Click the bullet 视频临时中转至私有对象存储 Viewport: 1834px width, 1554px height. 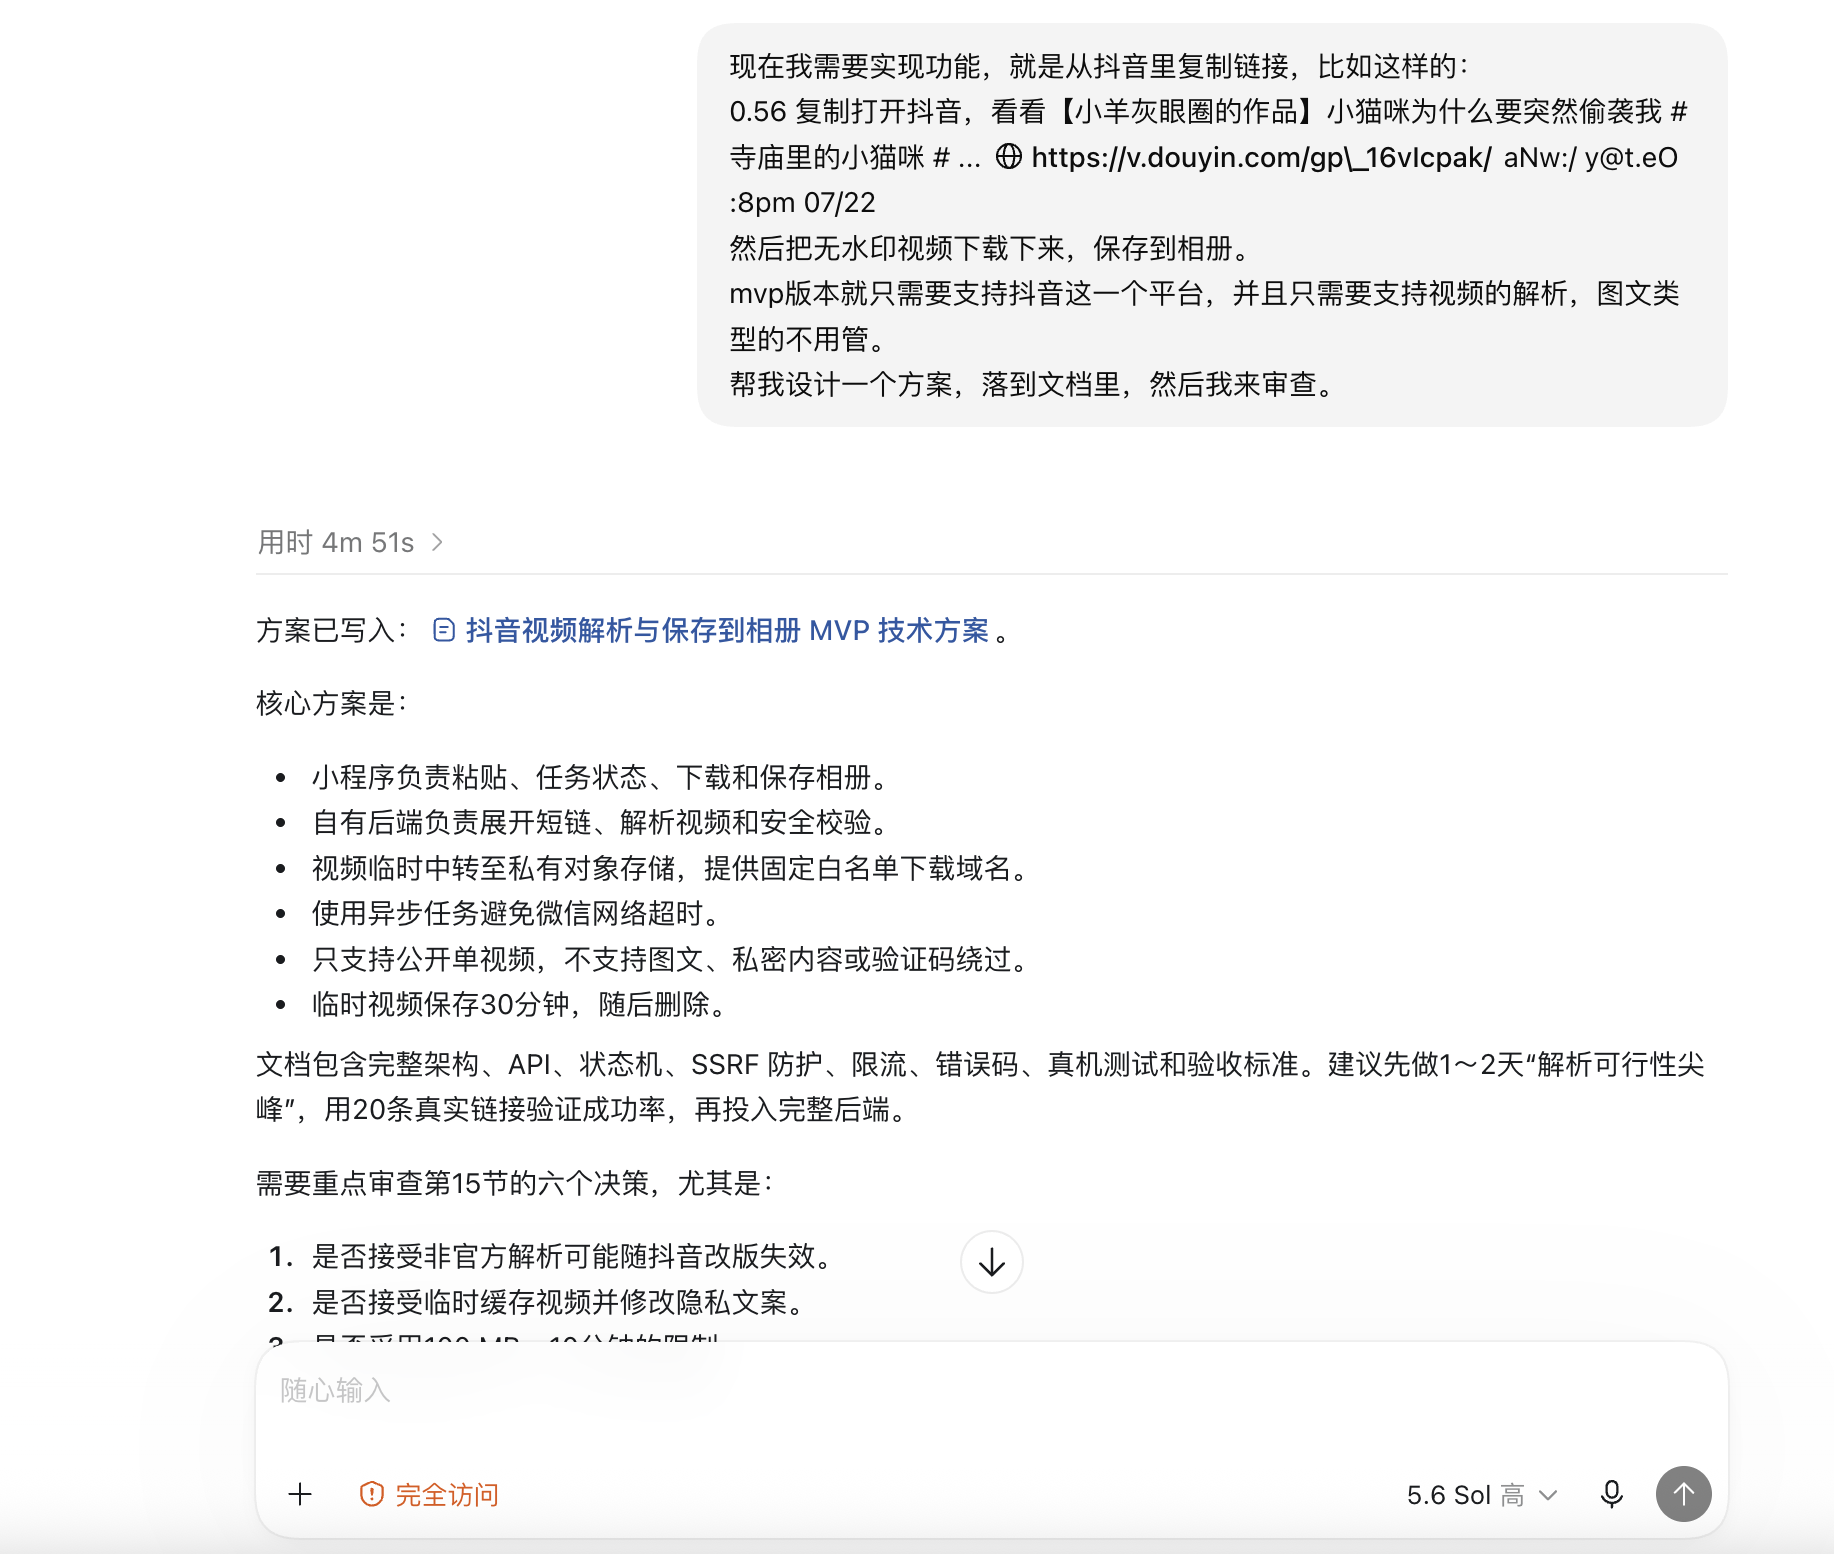(x=670, y=868)
